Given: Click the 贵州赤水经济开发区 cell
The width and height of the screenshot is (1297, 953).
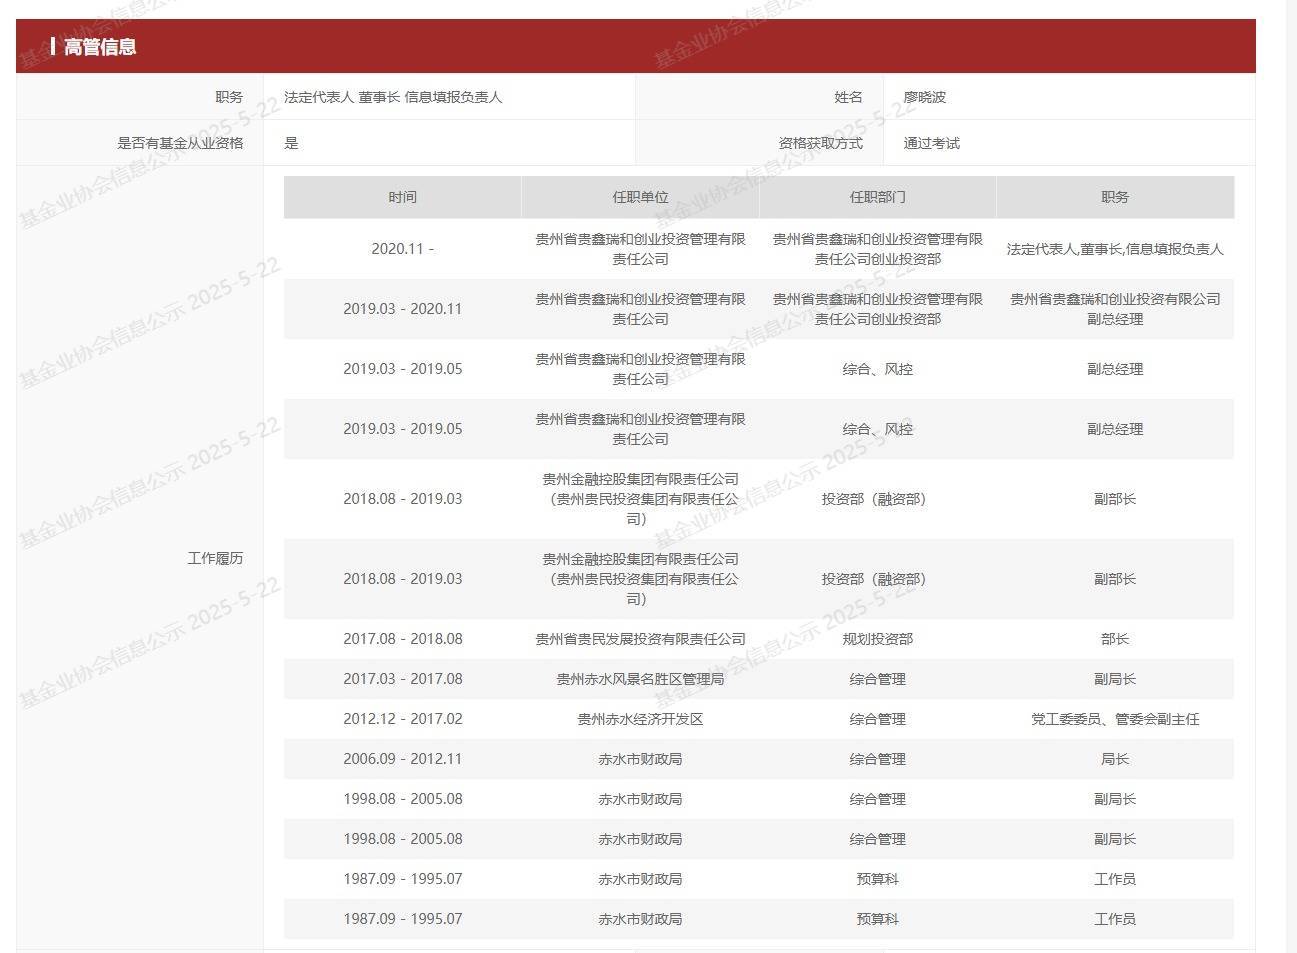Looking at the screenshot, I should [x=640, y=719].
